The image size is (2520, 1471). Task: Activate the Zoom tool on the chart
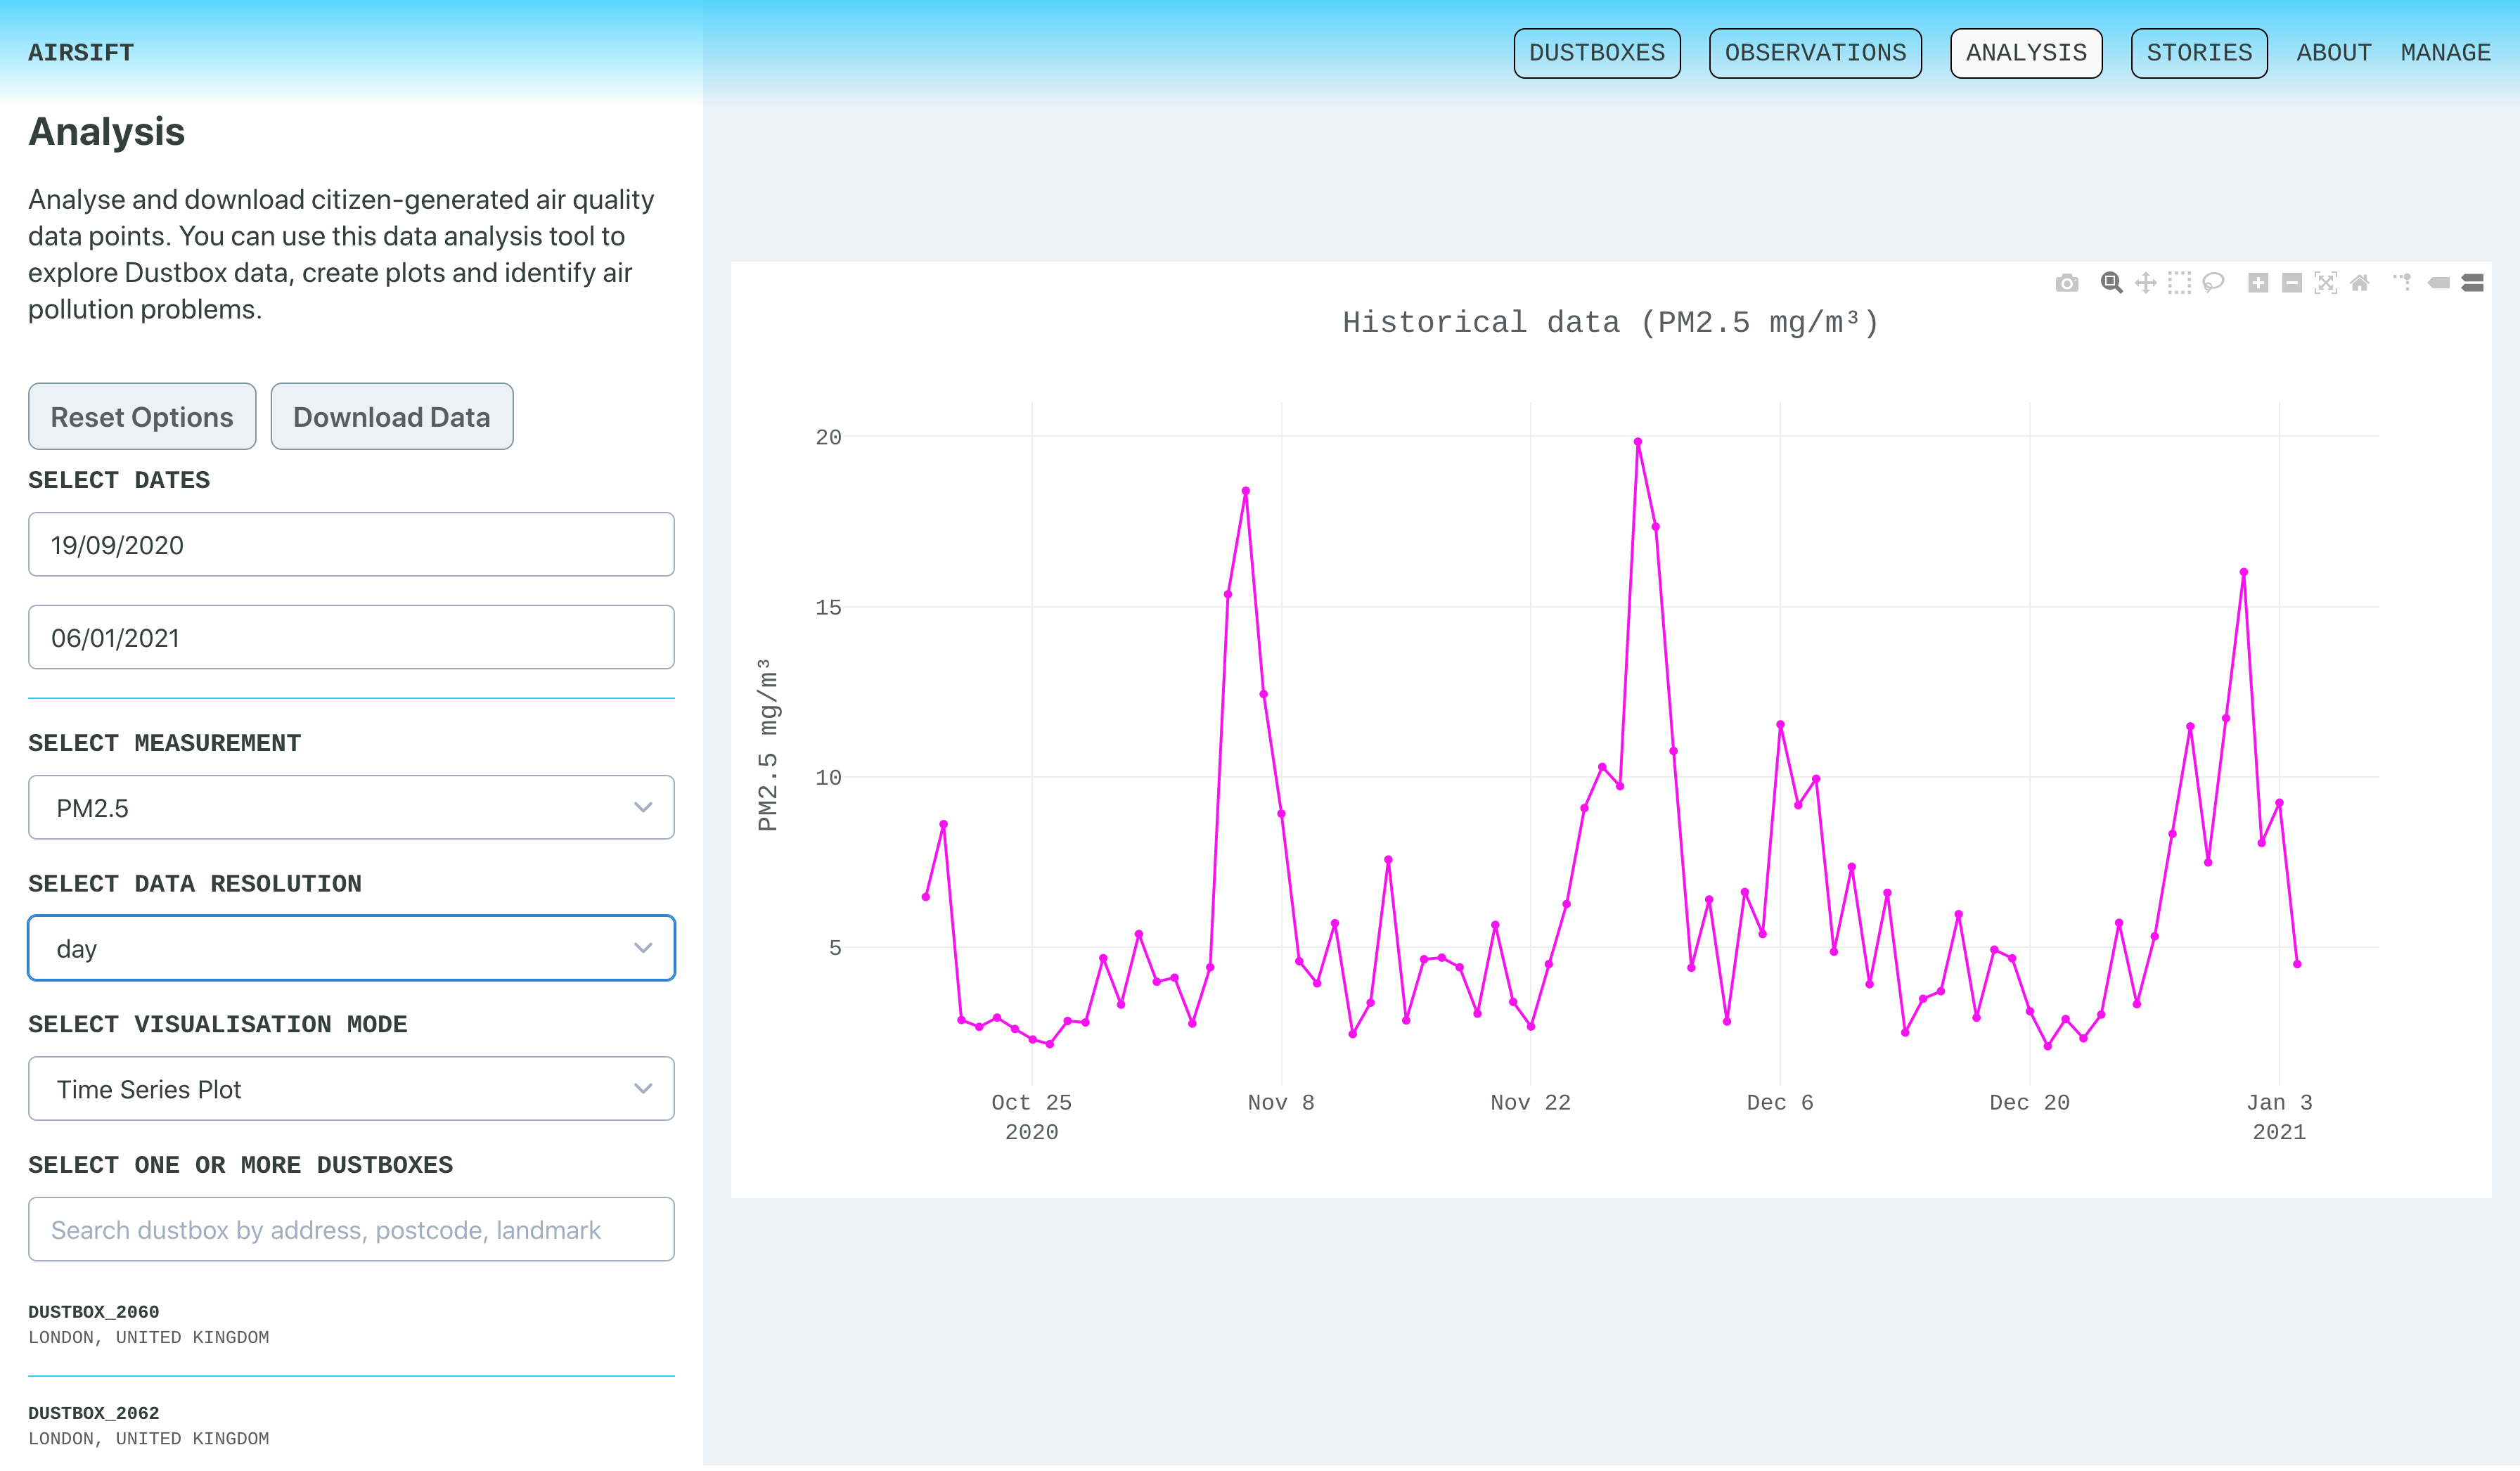coord(2111,284)
